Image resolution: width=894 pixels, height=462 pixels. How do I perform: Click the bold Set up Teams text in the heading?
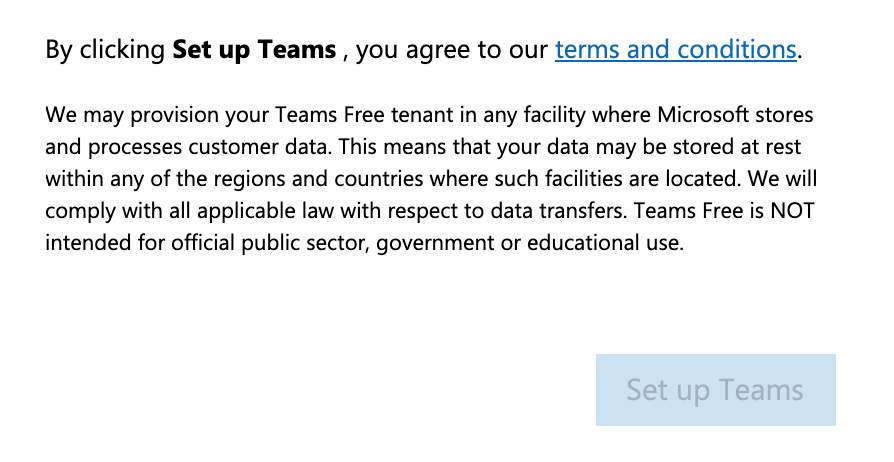tap(254, 49)
